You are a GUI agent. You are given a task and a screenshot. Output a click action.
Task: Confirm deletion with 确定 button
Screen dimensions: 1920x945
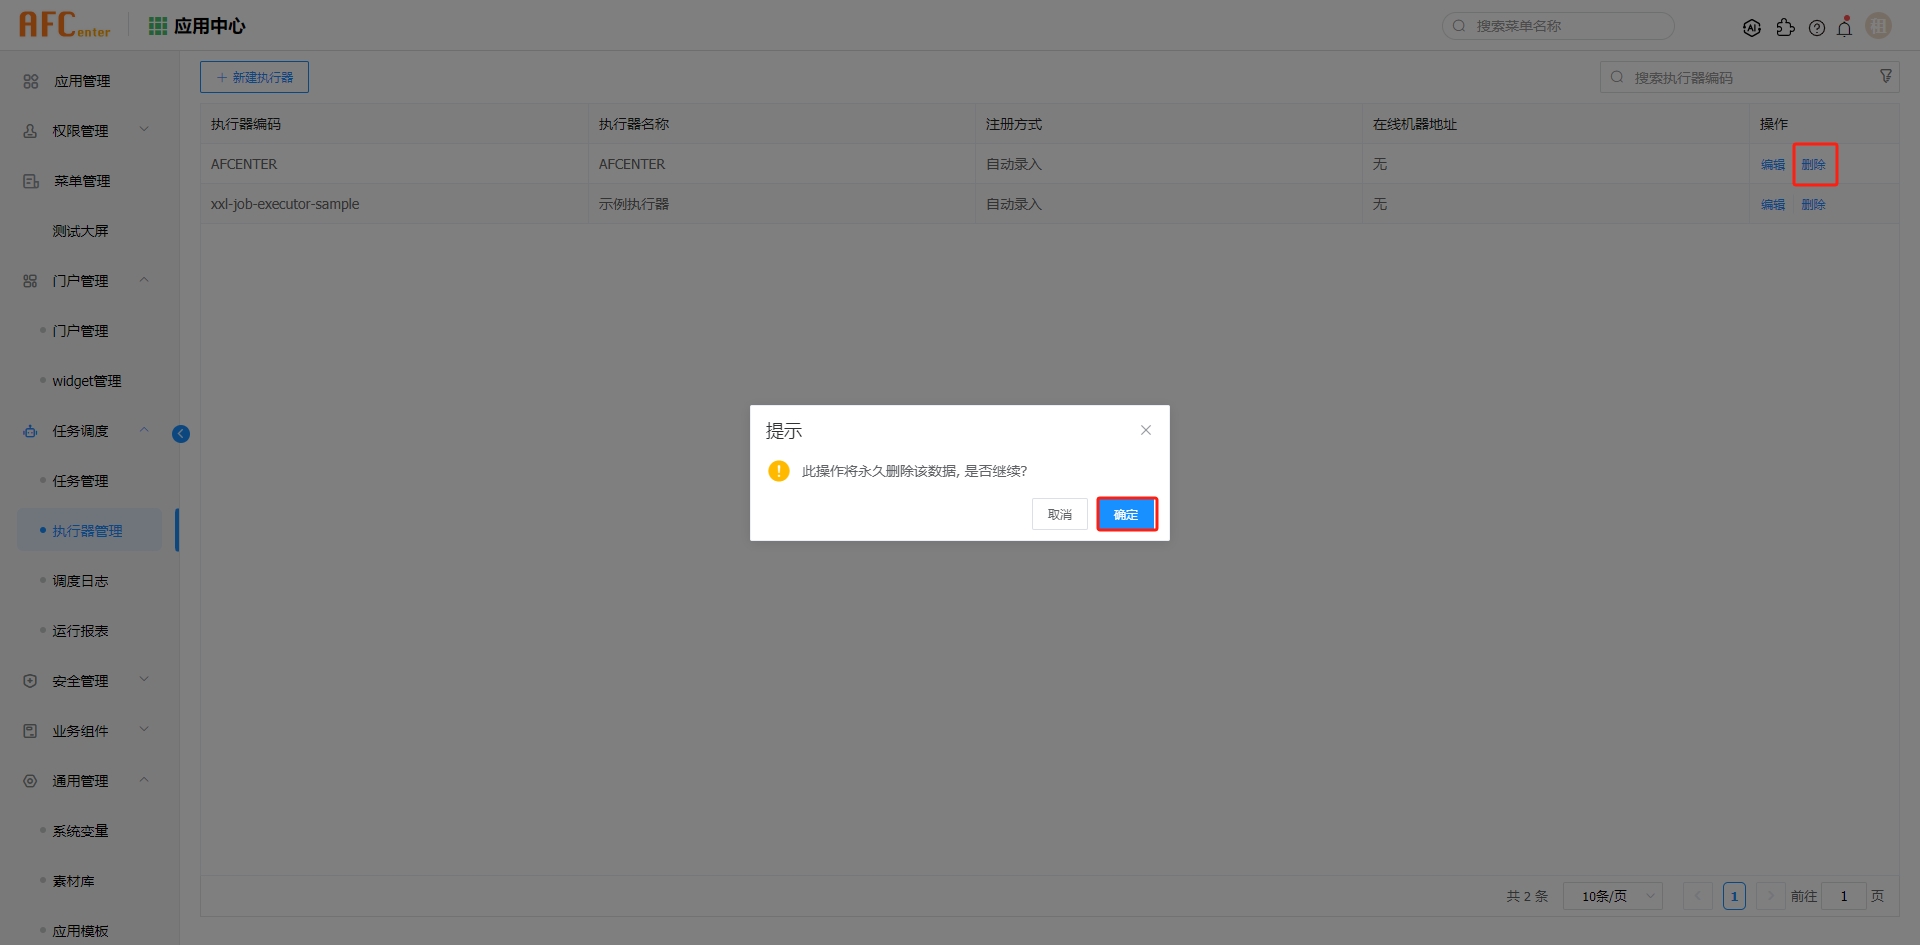click(x=1127, y=514)
